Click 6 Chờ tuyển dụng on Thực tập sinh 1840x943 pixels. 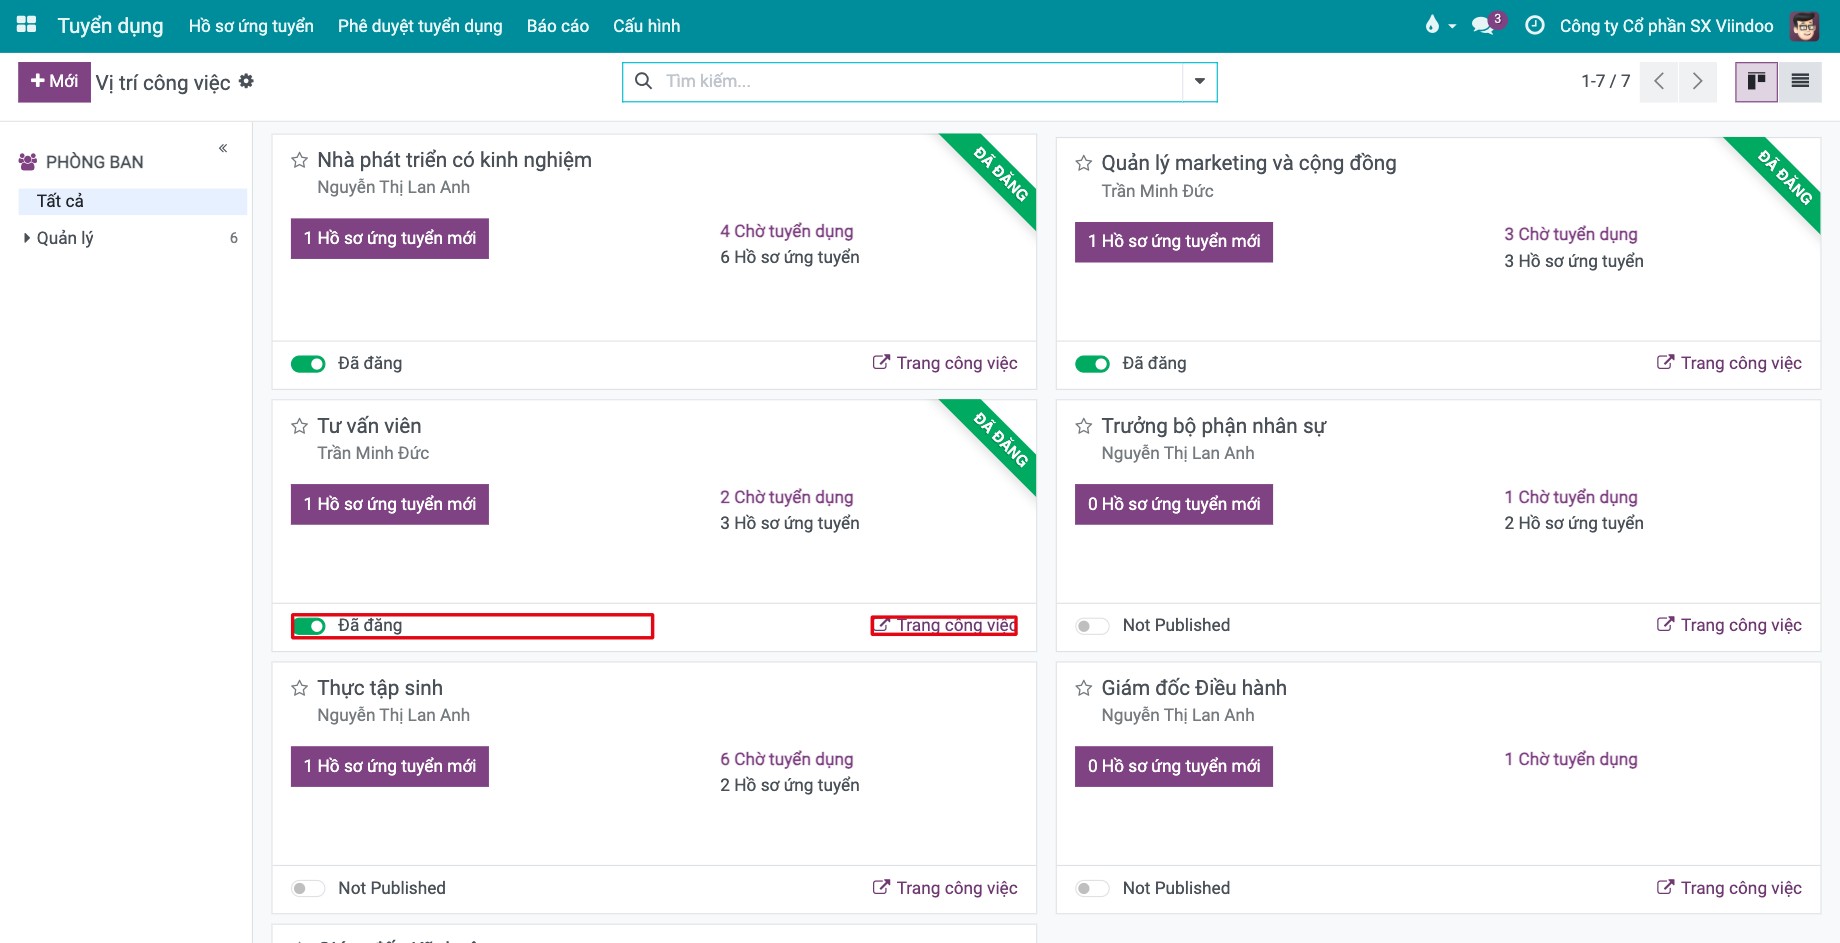787,759
